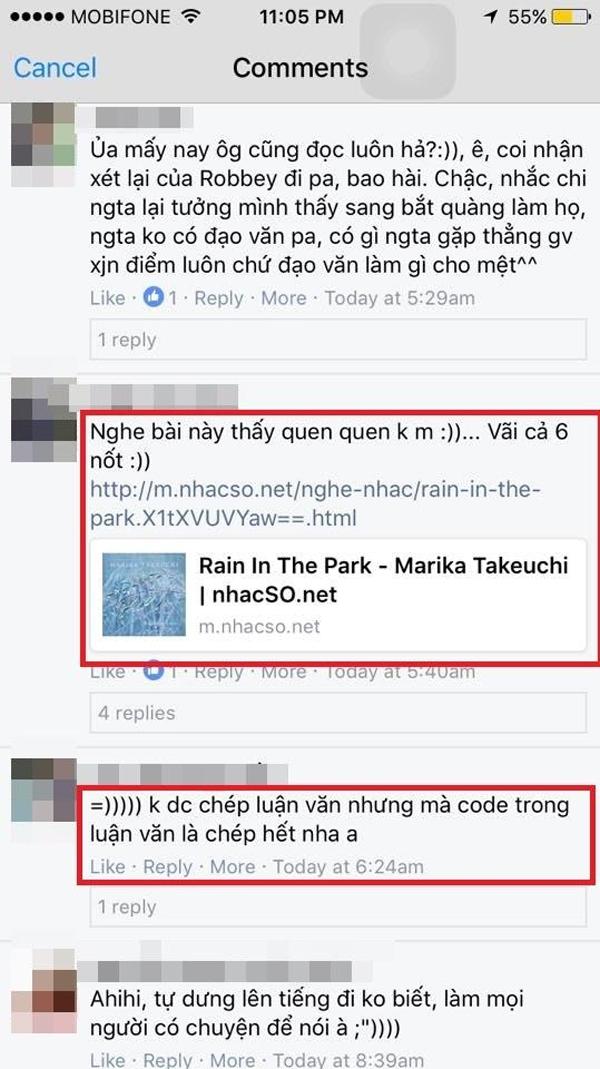This screenshot has width=600, height=1069.
Task: Expand the 4 replies thread
Action: coord(338,713)
